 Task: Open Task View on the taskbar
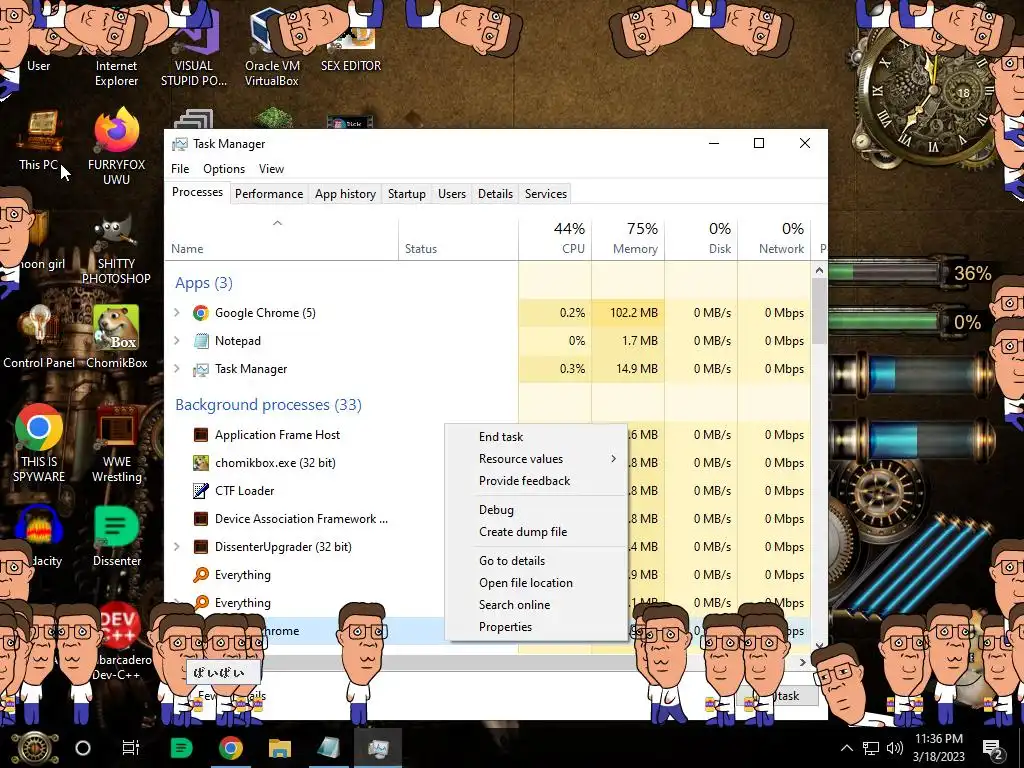[x=131, y=748]
